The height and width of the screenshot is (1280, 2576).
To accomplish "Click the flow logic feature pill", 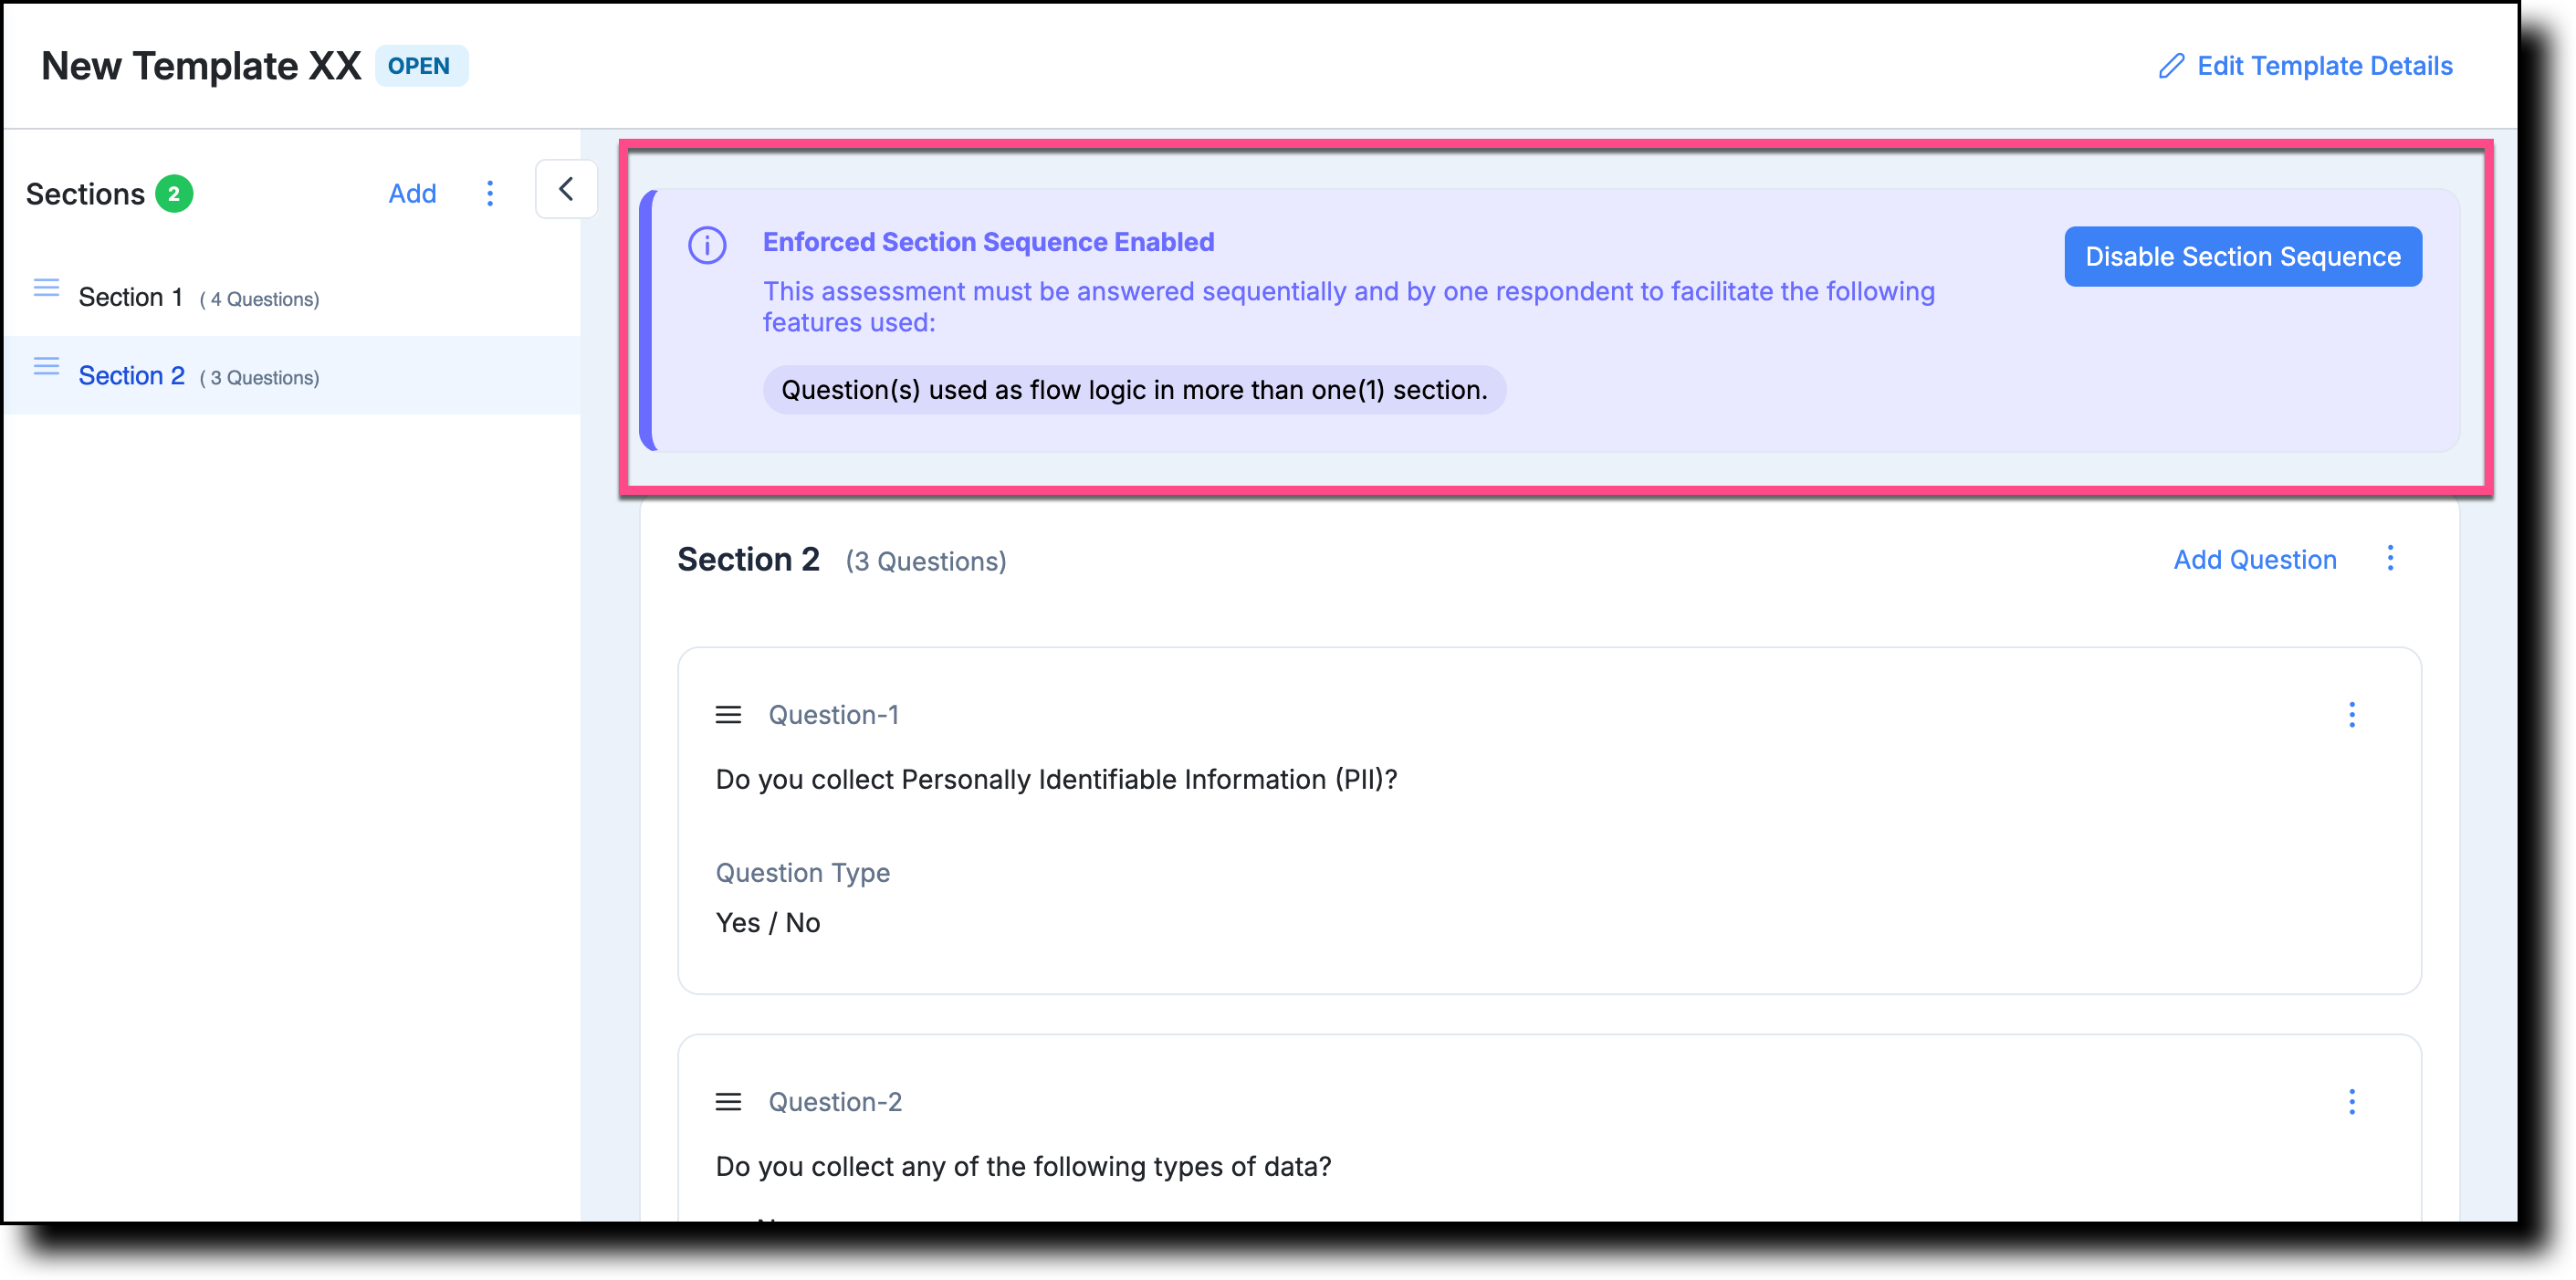I will [1134, 390].
